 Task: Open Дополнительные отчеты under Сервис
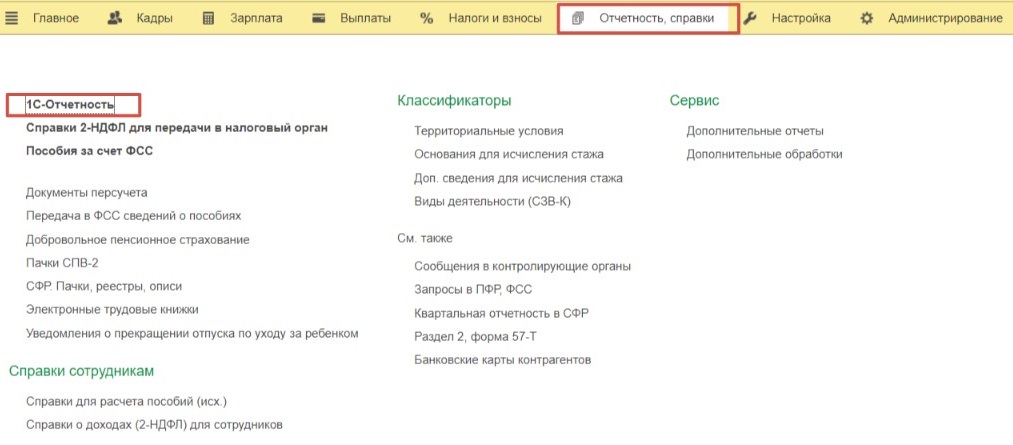pyautogui.click(x=755, y=131)
